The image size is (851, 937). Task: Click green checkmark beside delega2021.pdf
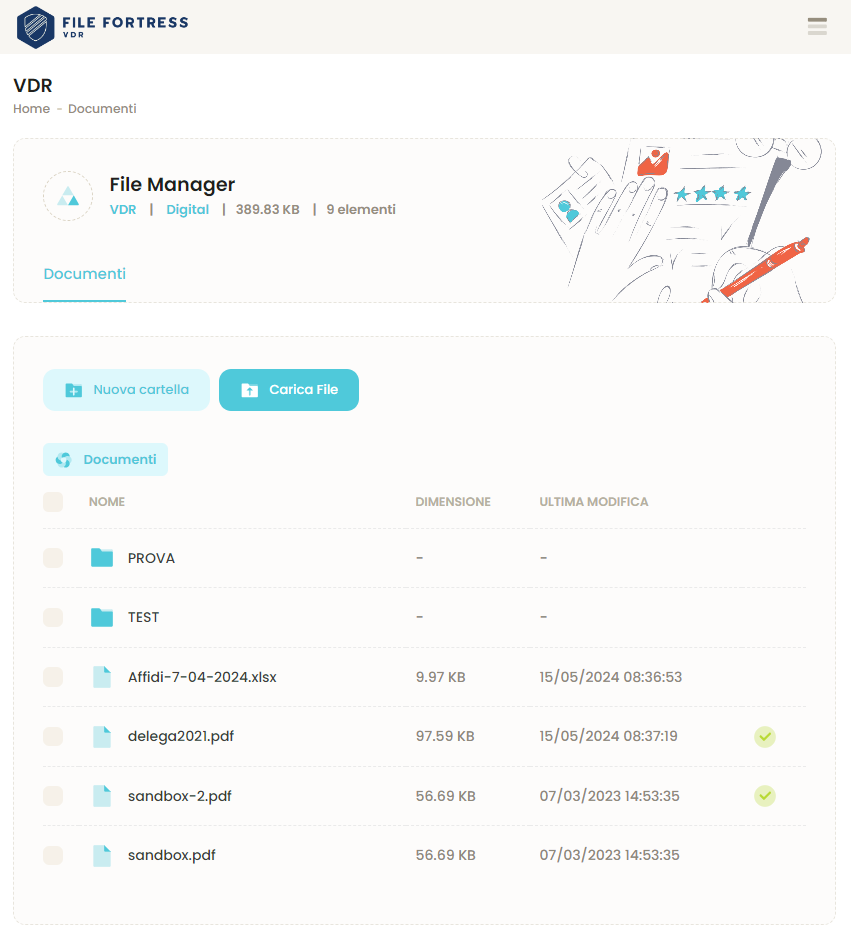(x=765, y=737)
